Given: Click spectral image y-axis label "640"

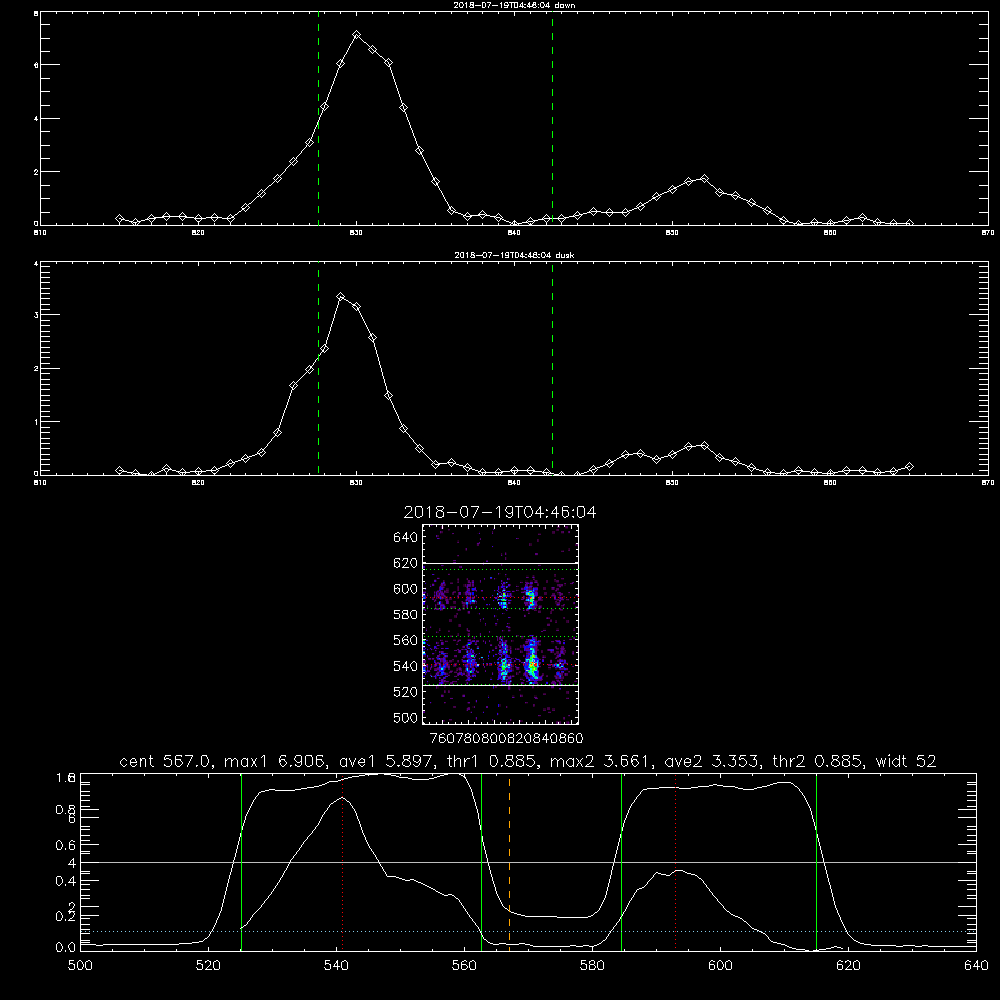Looking at the screenshot, I should pos(406,538).
